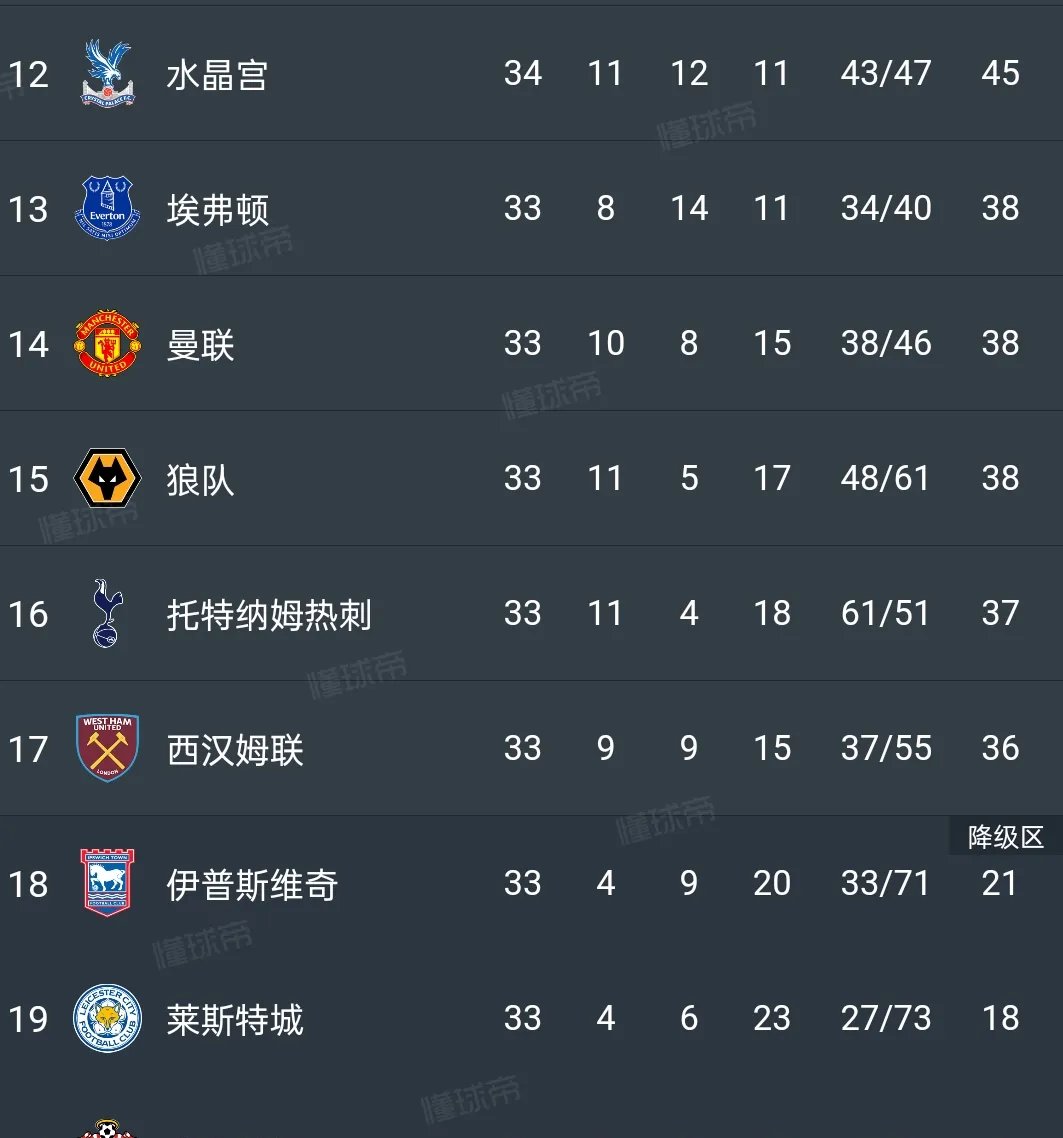Click Tottenham's goal record 61/51
This screenshot has height=1138, width=1063.
(x=884, y=613)
